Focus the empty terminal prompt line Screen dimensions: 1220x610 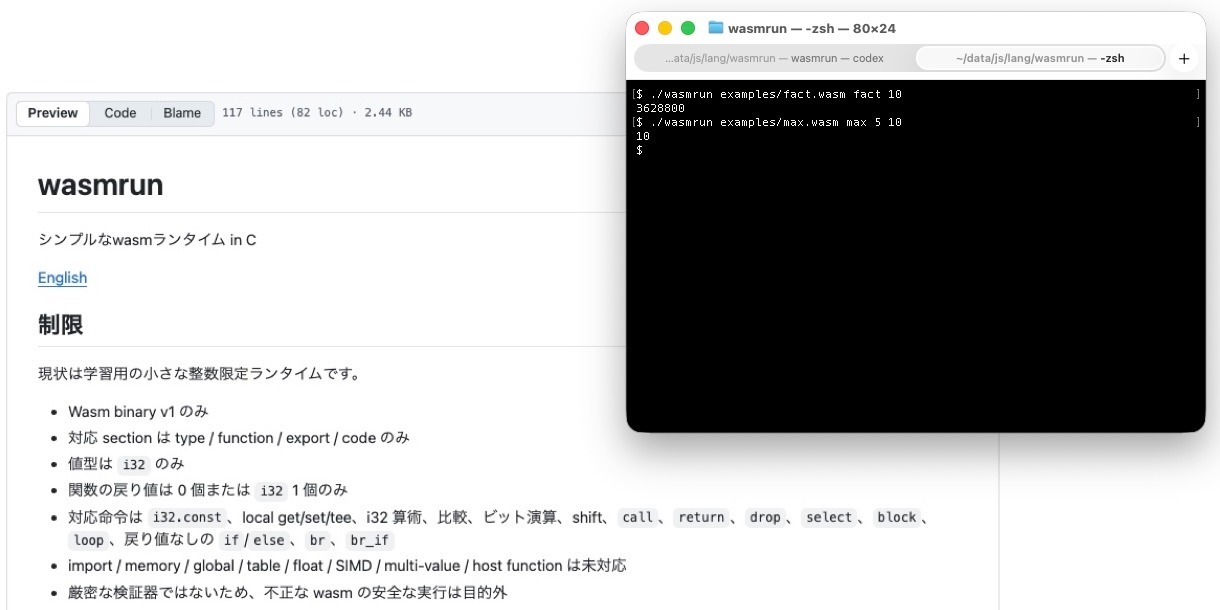[700, 150]
